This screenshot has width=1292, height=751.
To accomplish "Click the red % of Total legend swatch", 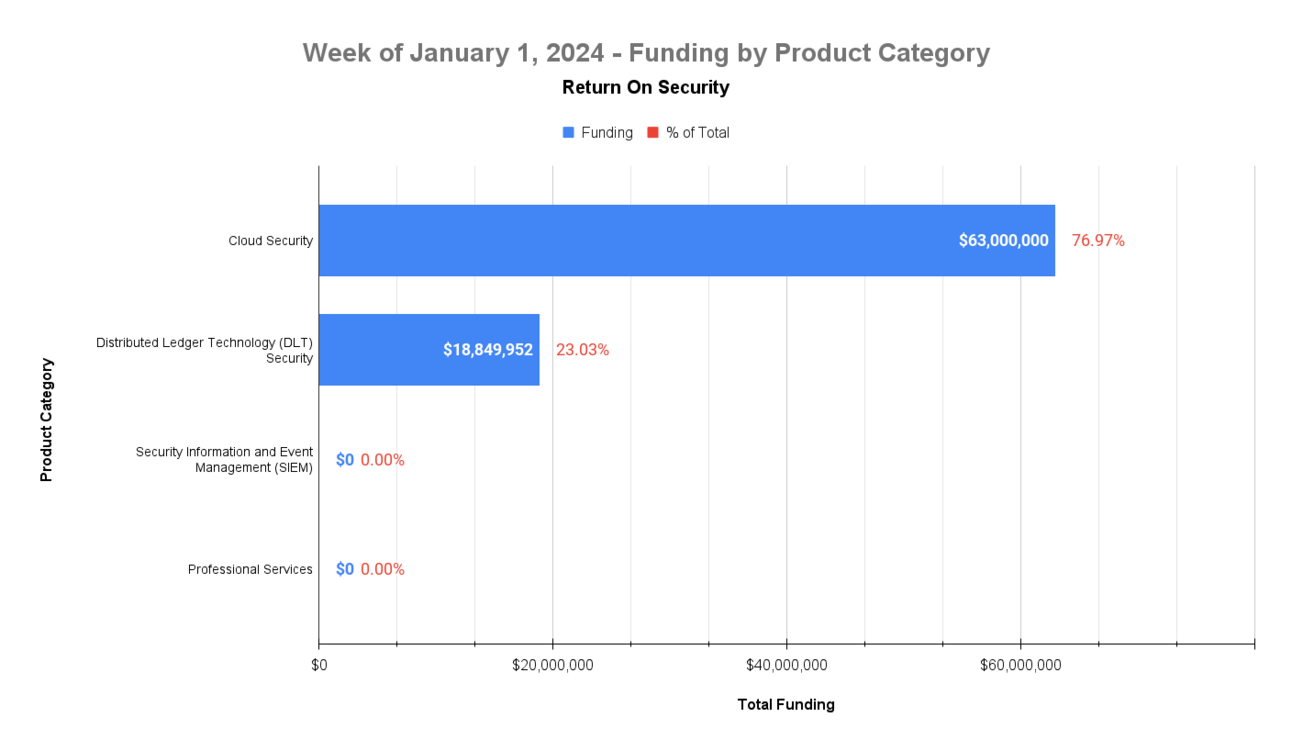I will point(653,132).
